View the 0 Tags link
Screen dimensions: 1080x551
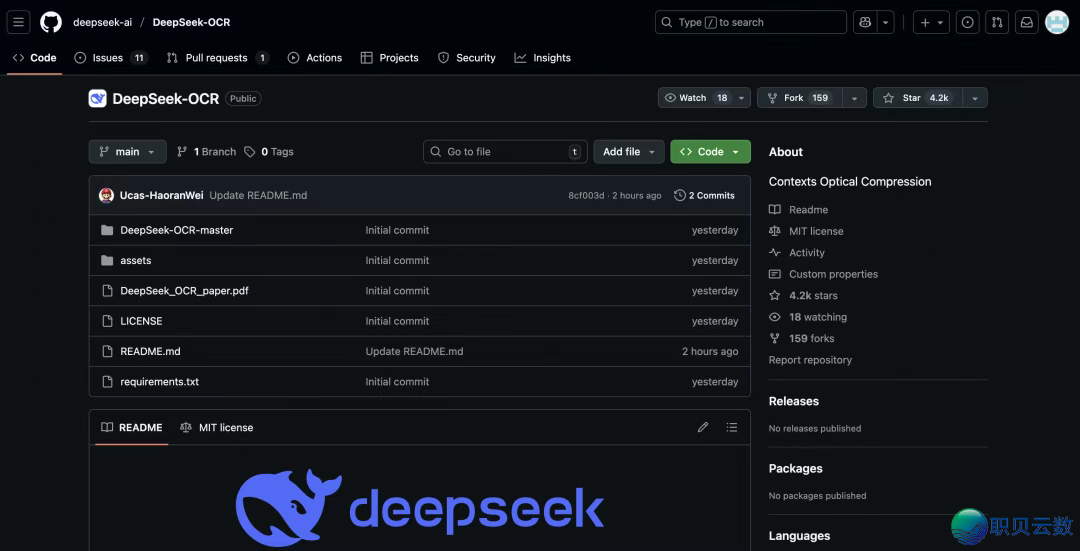click(x=269, y=152)
